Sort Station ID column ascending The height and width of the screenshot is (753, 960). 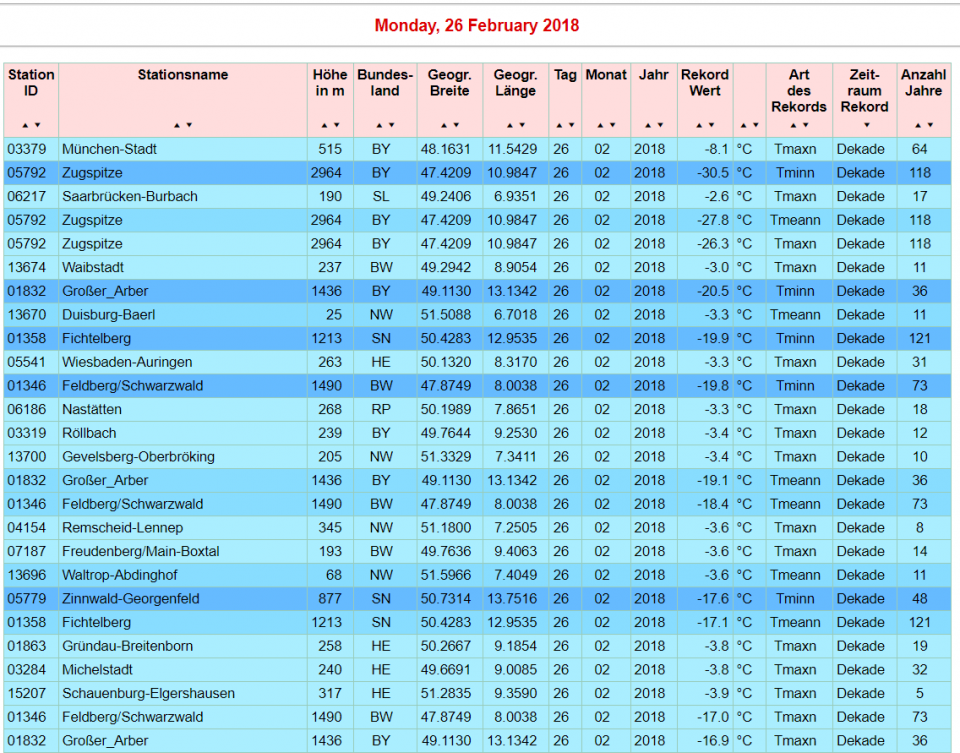[x=26, y=125]
